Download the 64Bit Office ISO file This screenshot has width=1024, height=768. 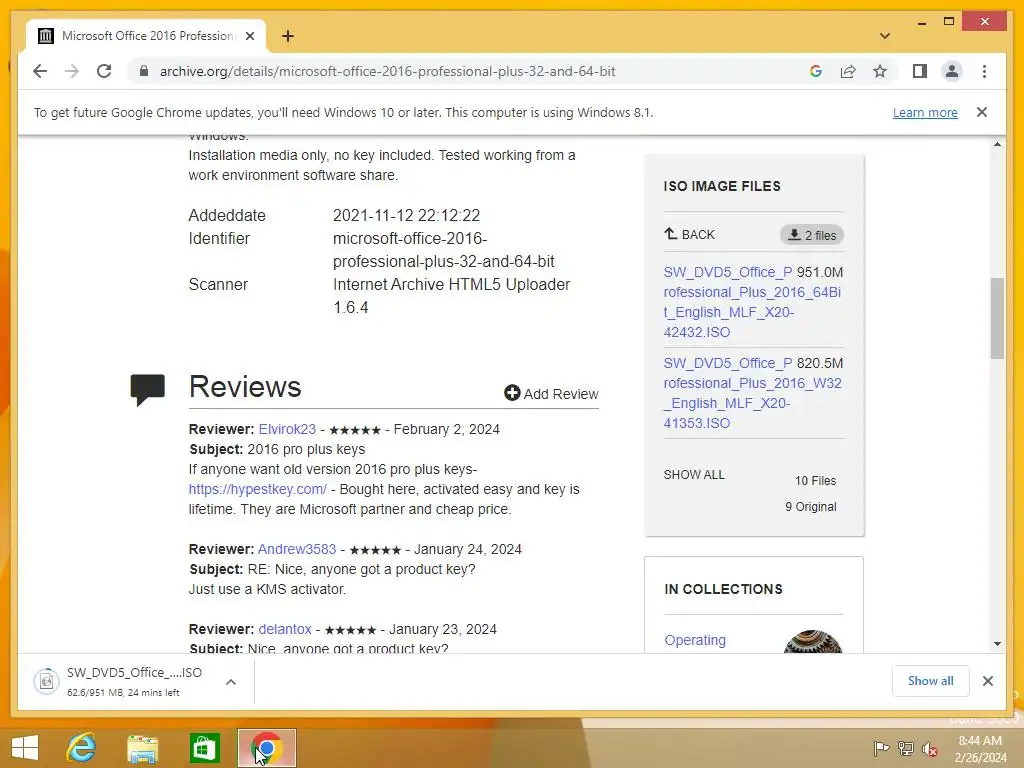coord(752,302)
